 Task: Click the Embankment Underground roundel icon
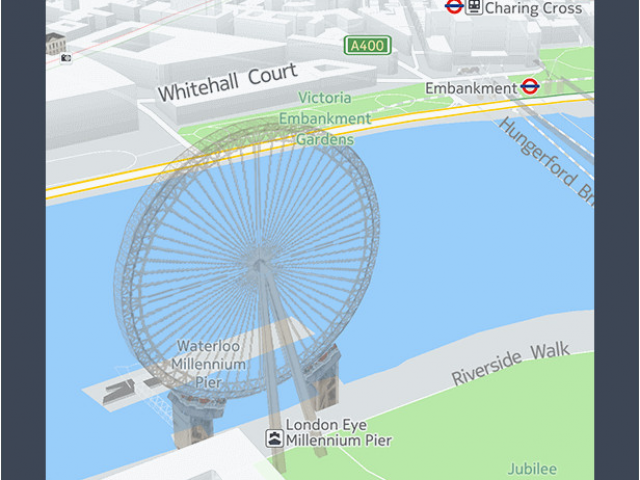[x=530, y=87]
